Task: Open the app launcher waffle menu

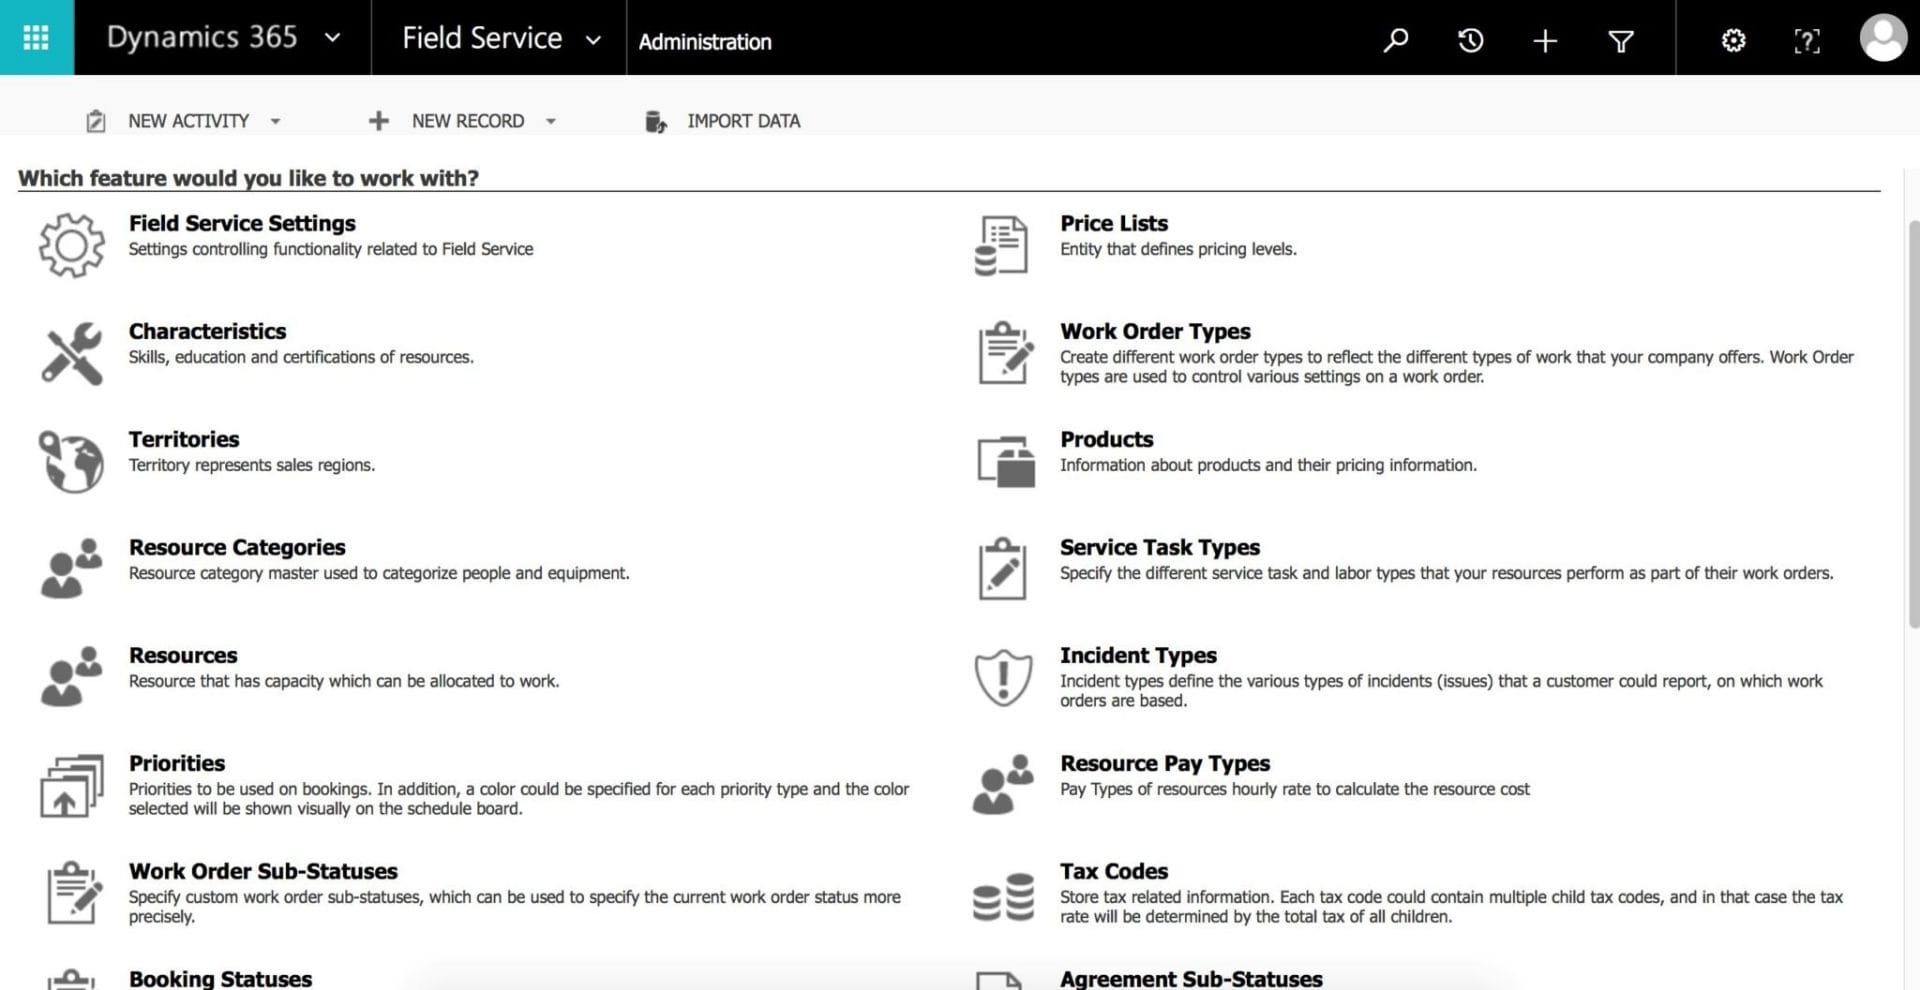Action: point(37,37)
